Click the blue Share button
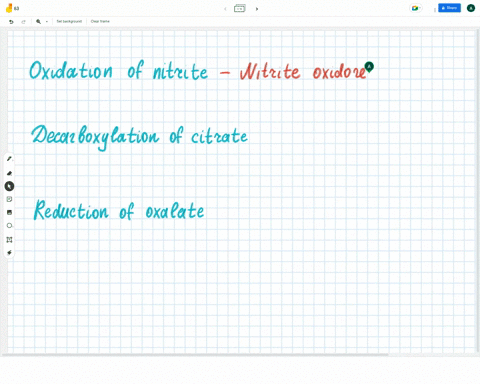The height and width of the screenshot is (384, 480). [x=449, y=8]
